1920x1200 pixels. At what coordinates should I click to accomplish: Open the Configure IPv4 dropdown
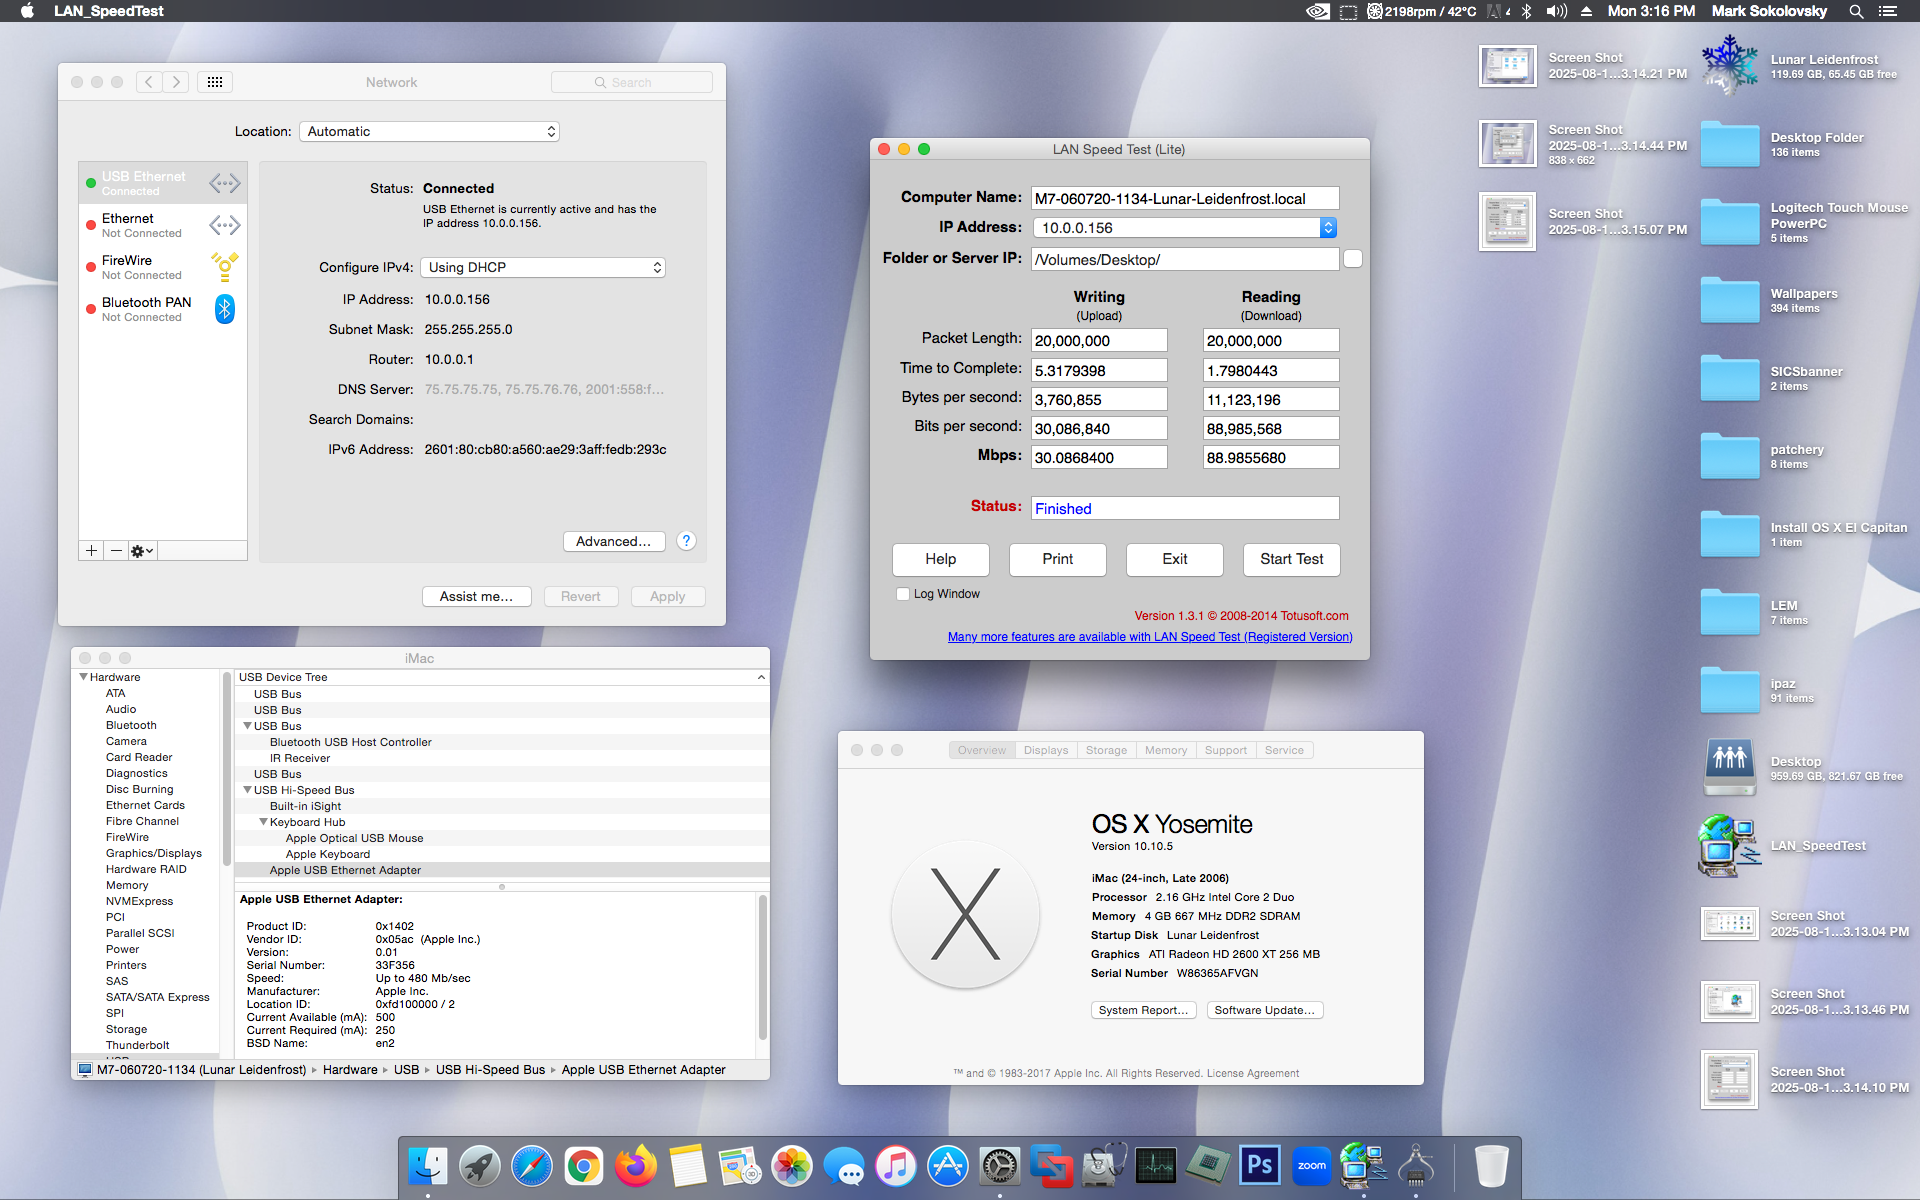point(543,267)
